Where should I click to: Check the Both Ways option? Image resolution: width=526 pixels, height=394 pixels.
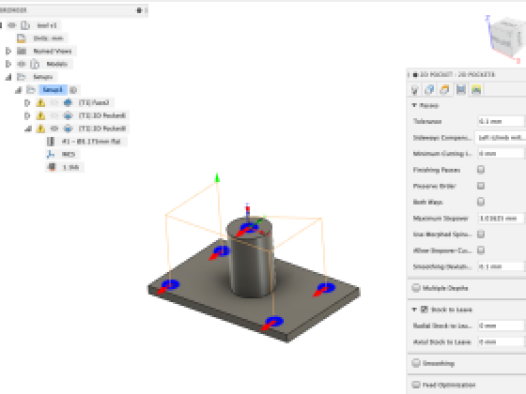pyautogui.click(x=481, y=202)
